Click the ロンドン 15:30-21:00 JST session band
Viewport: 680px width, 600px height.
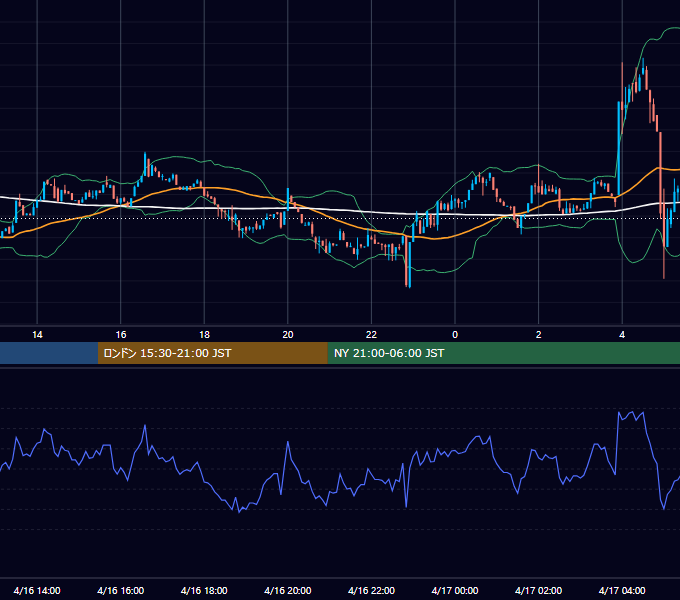[212, 353]
